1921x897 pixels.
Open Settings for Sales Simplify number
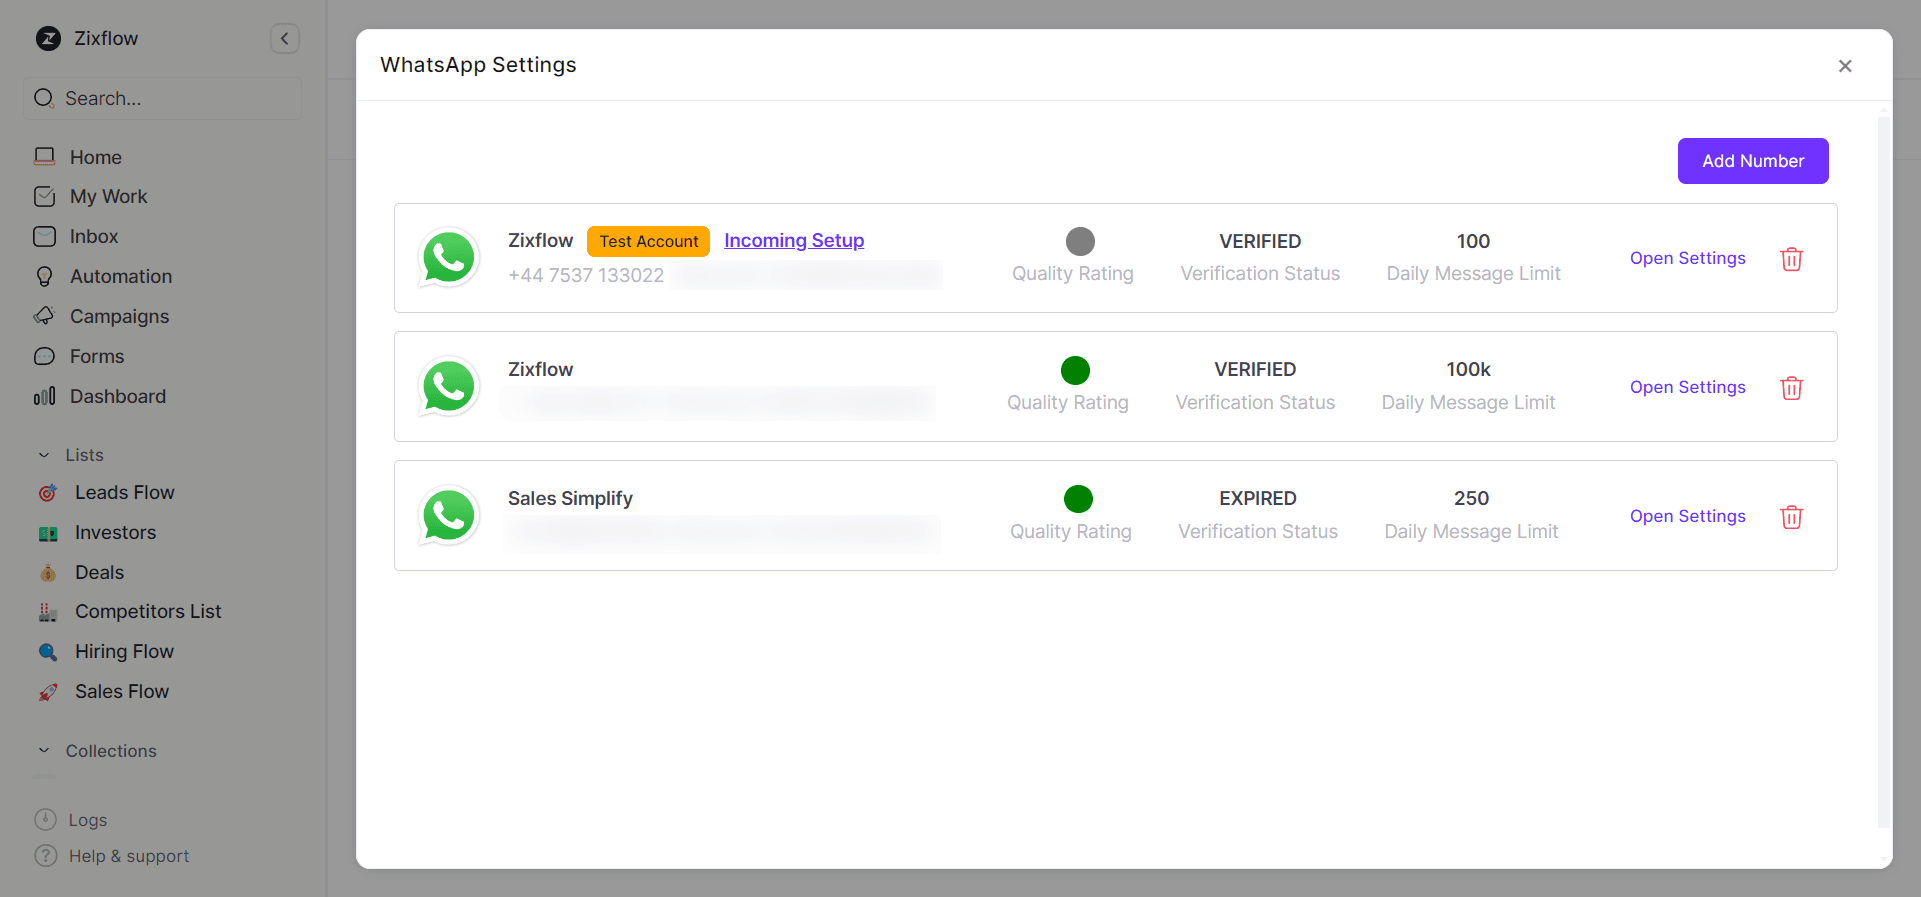point(1687,516)
